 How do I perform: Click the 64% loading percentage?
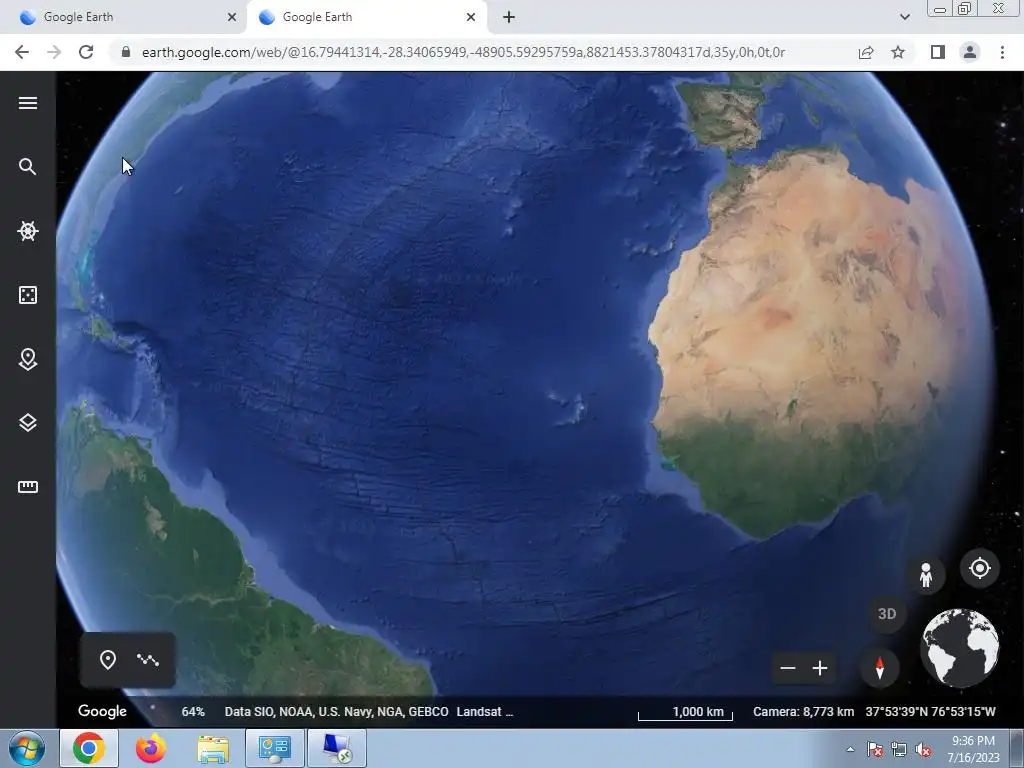(x=193, y=712)
